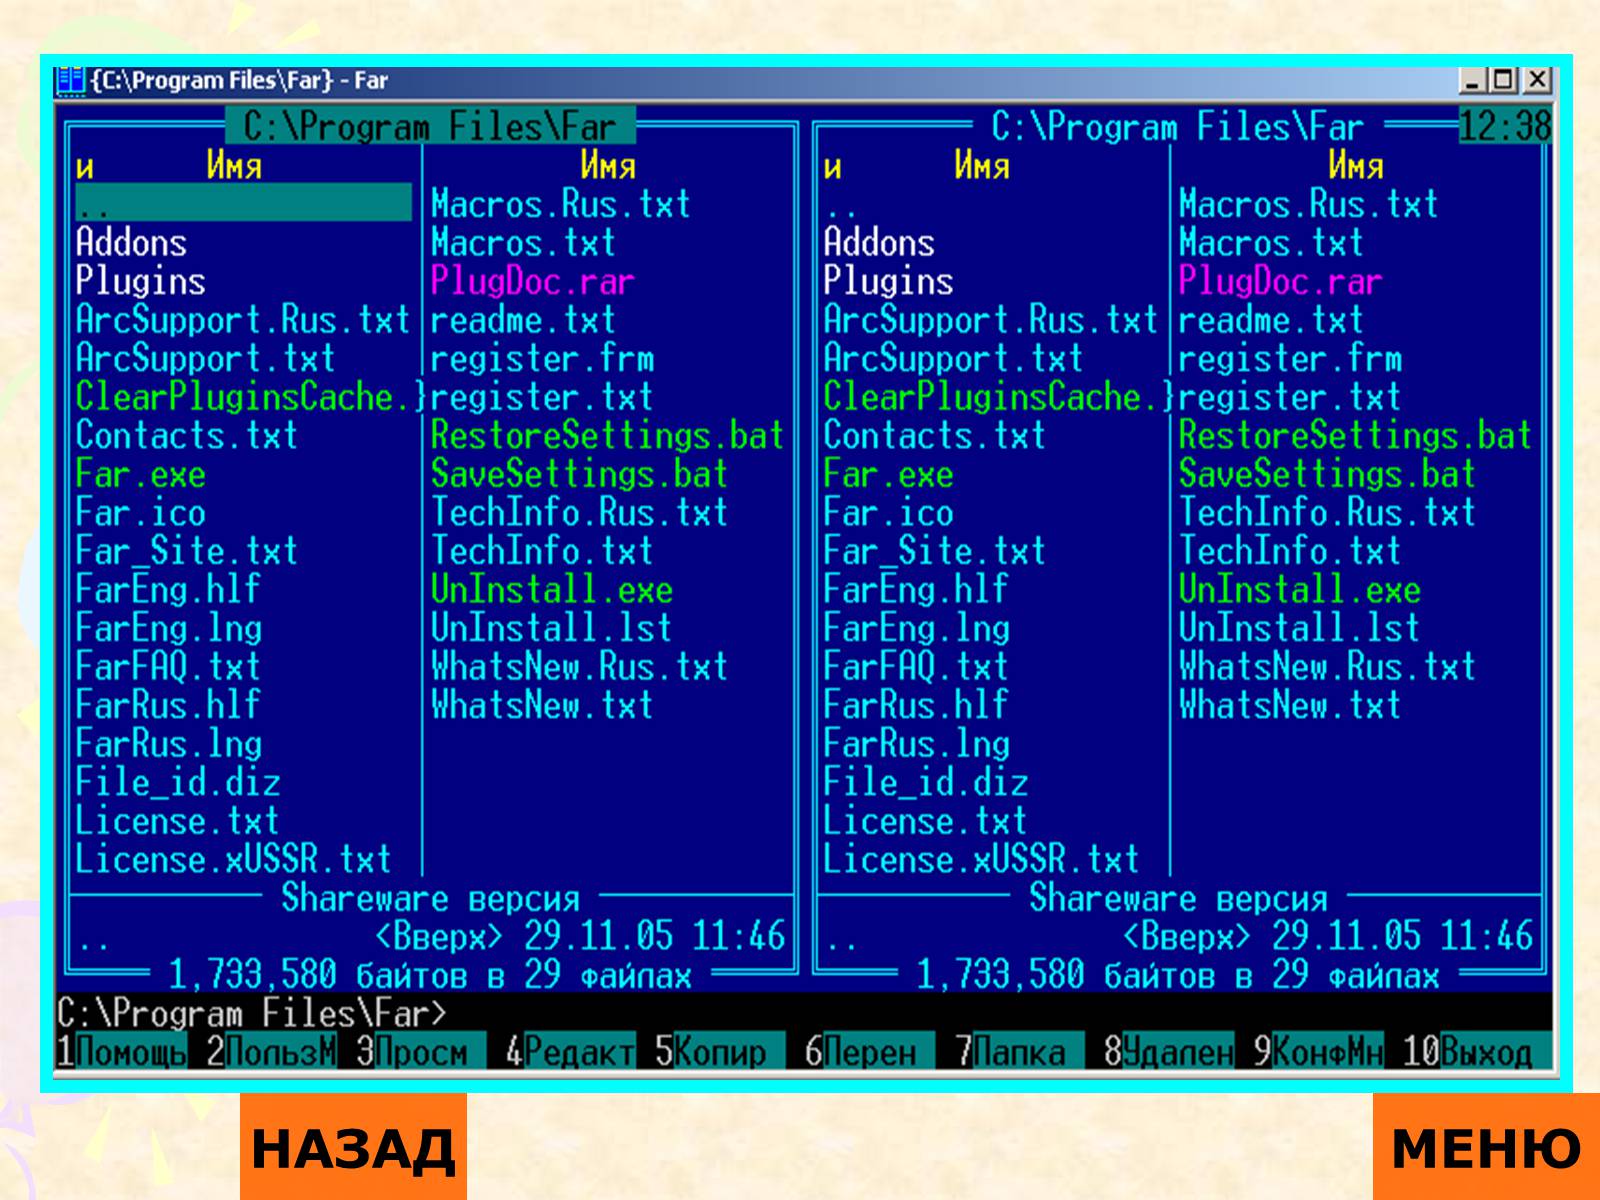The image size is (1600, 1200).
Task: Select ArcSupport.txt in the left panel
Action: (x=205, y=358)
